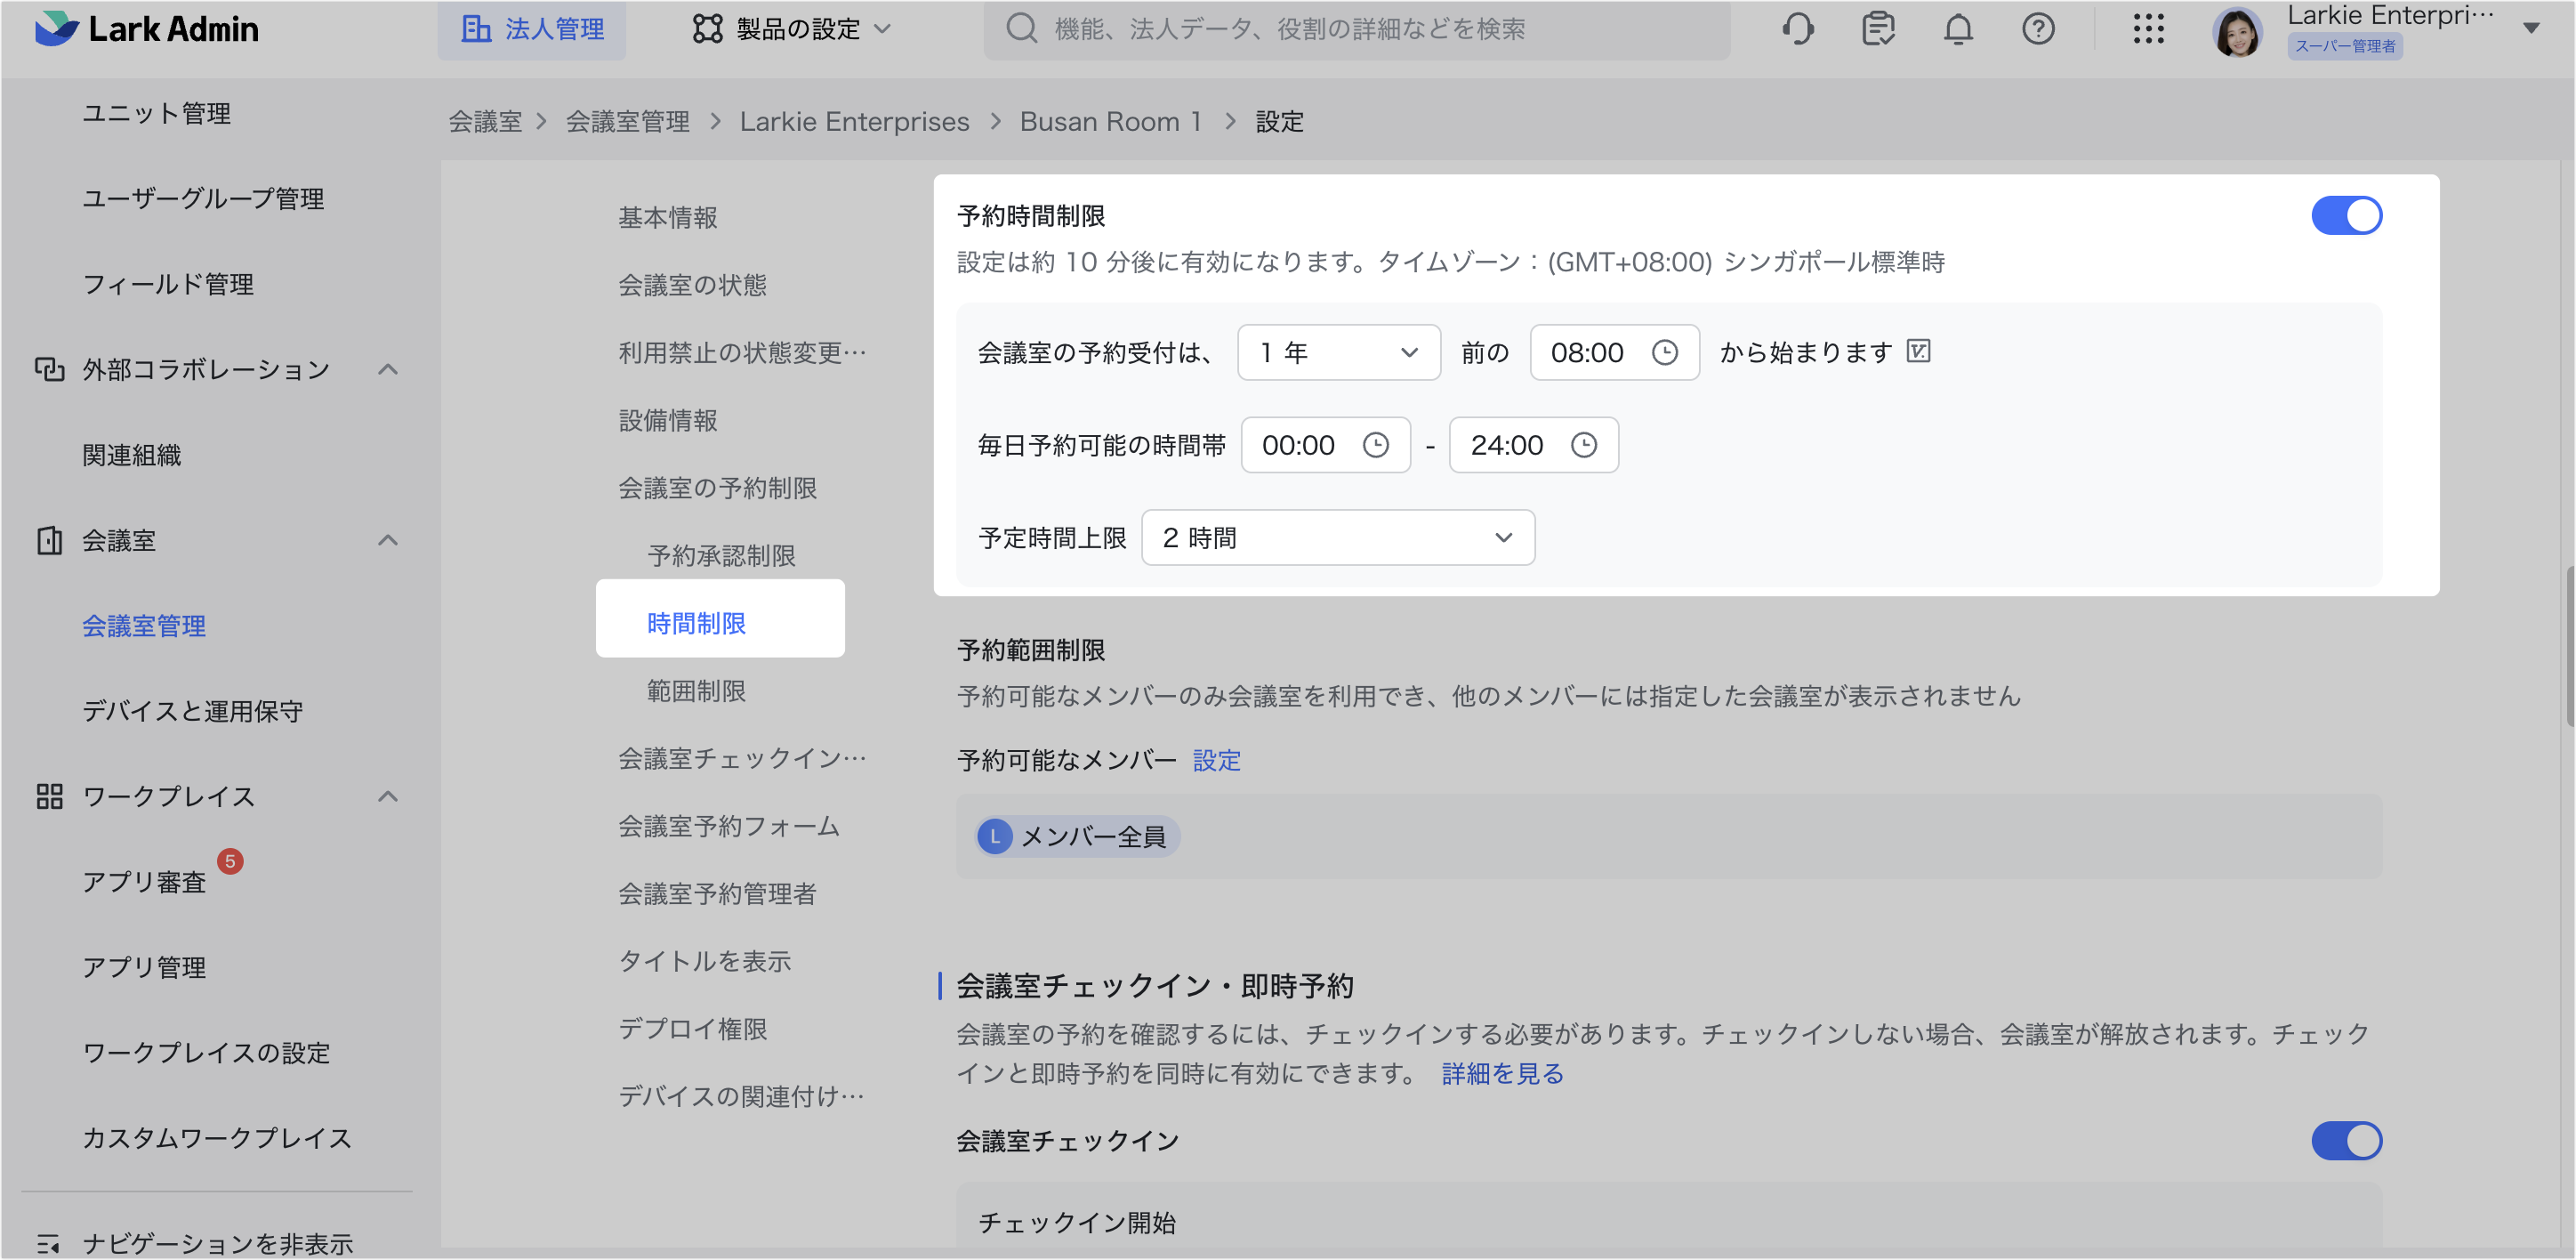Click the 詳細を見る link
The image size is (2576, 1260).
click(x=1502, y=1073)
